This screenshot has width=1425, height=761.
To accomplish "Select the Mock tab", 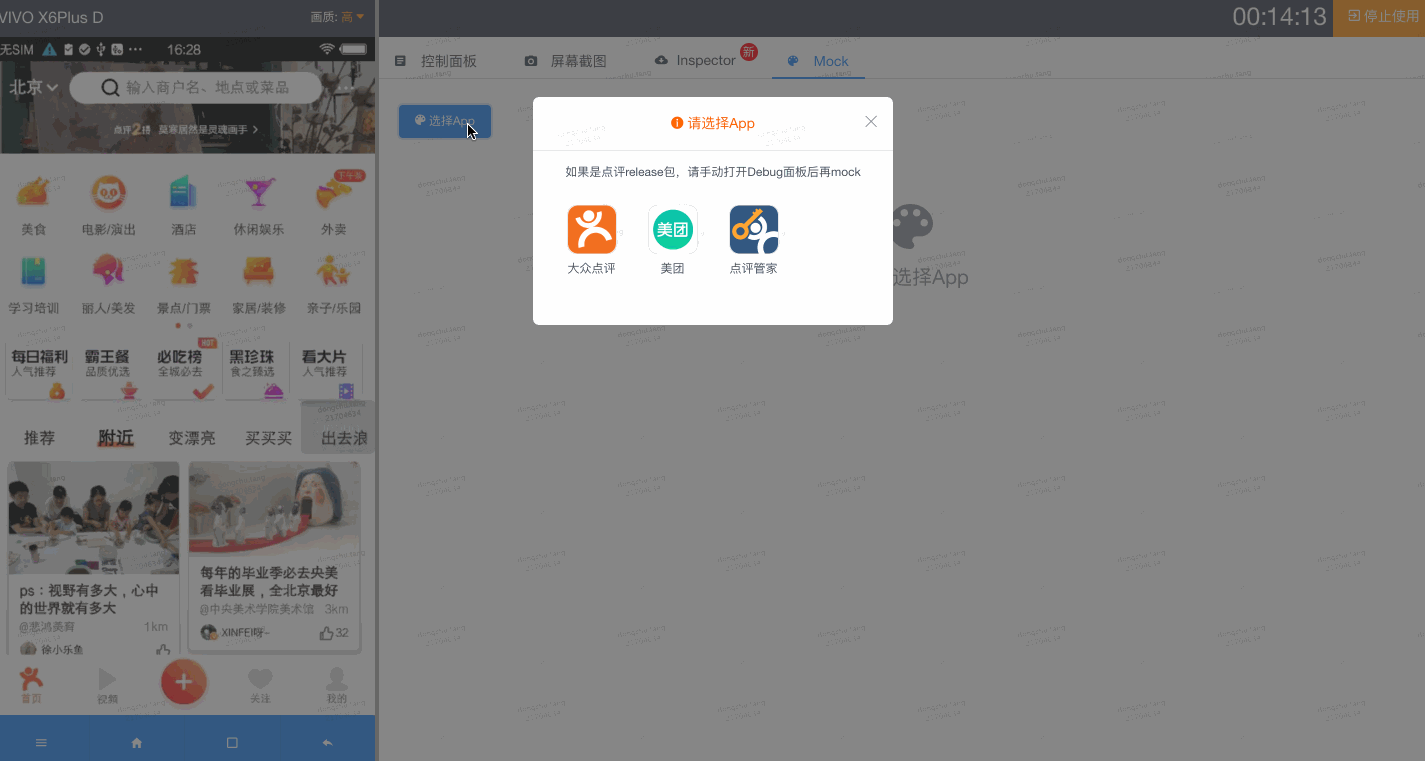I will [x=818, y=61].
